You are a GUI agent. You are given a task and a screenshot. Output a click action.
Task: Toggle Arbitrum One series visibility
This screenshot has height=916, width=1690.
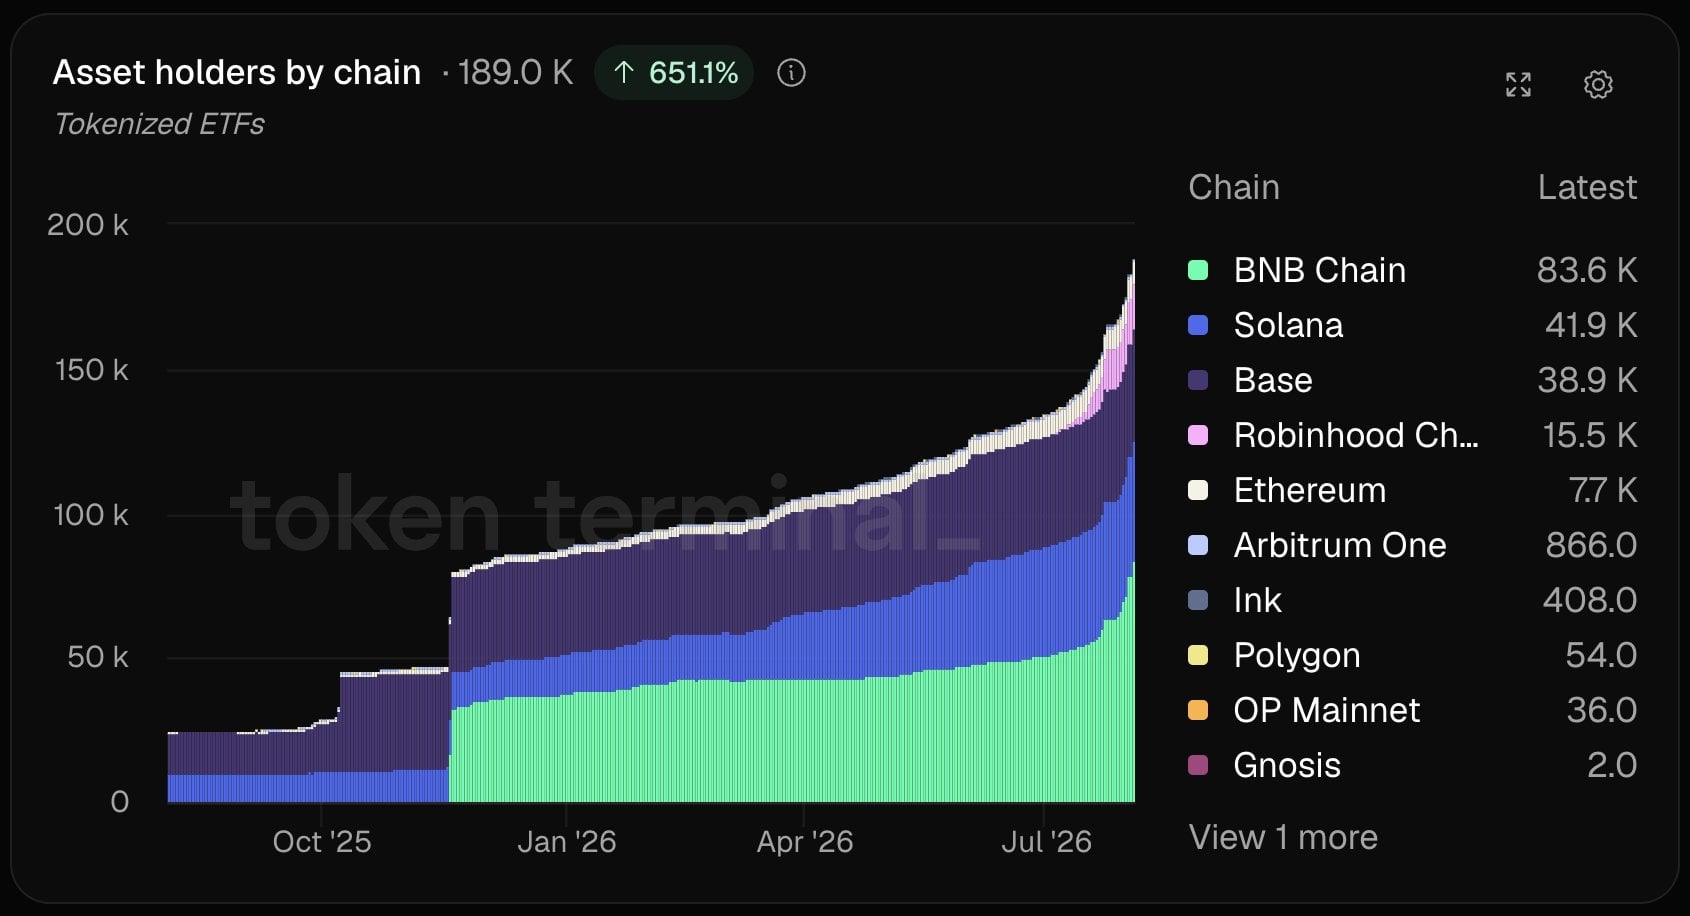(x=1412, y=545)
